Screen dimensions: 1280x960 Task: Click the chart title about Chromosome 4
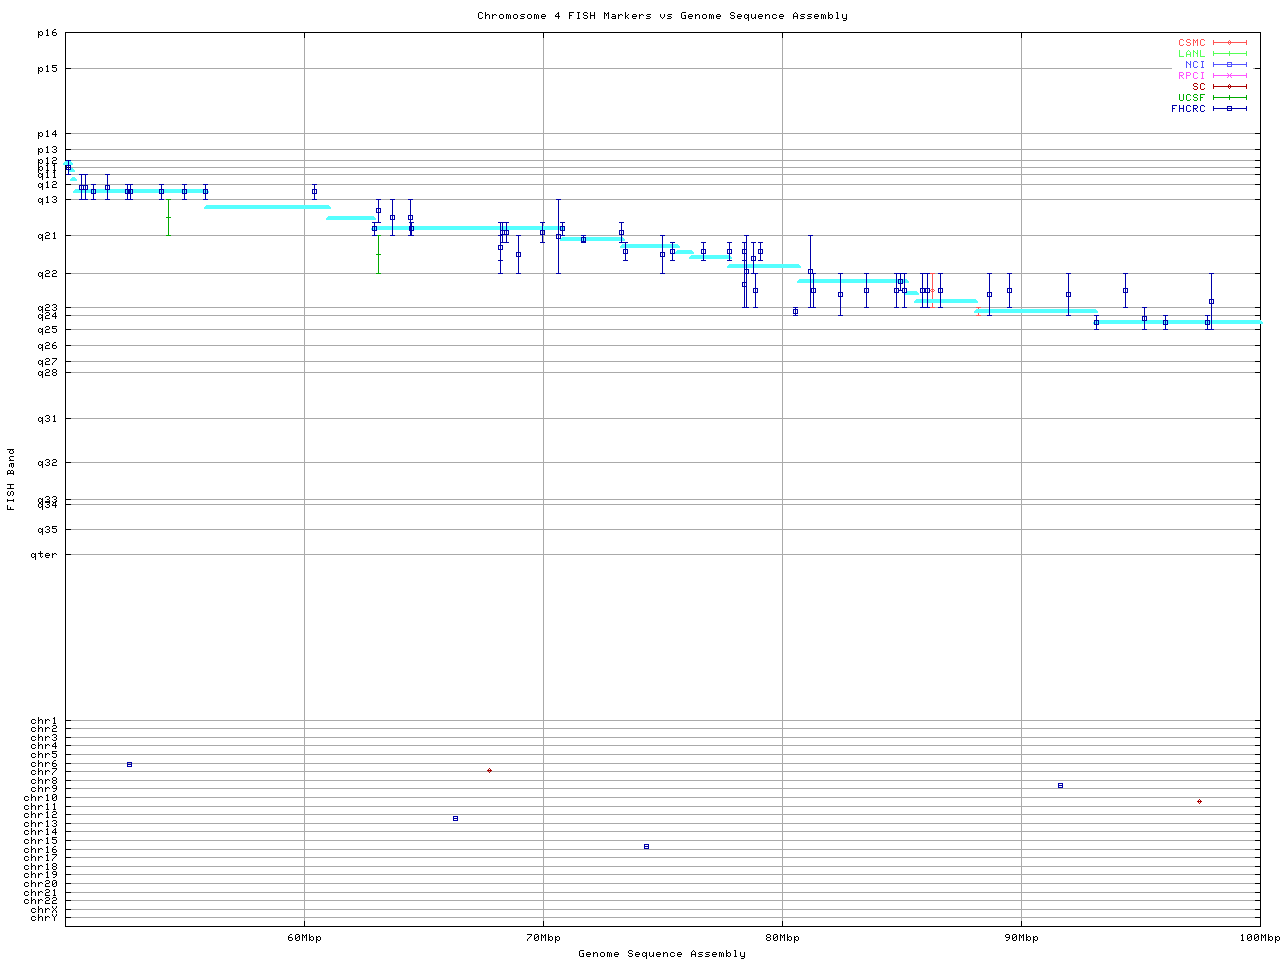pyautogui.click(x=662, y=15)
